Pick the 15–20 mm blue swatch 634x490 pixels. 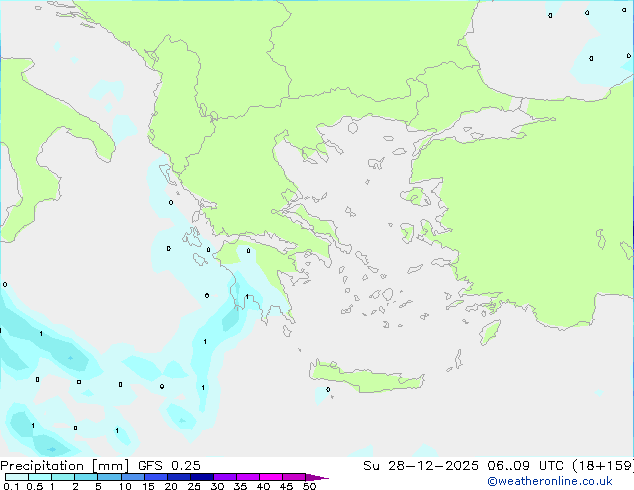(x=156, y=477)
